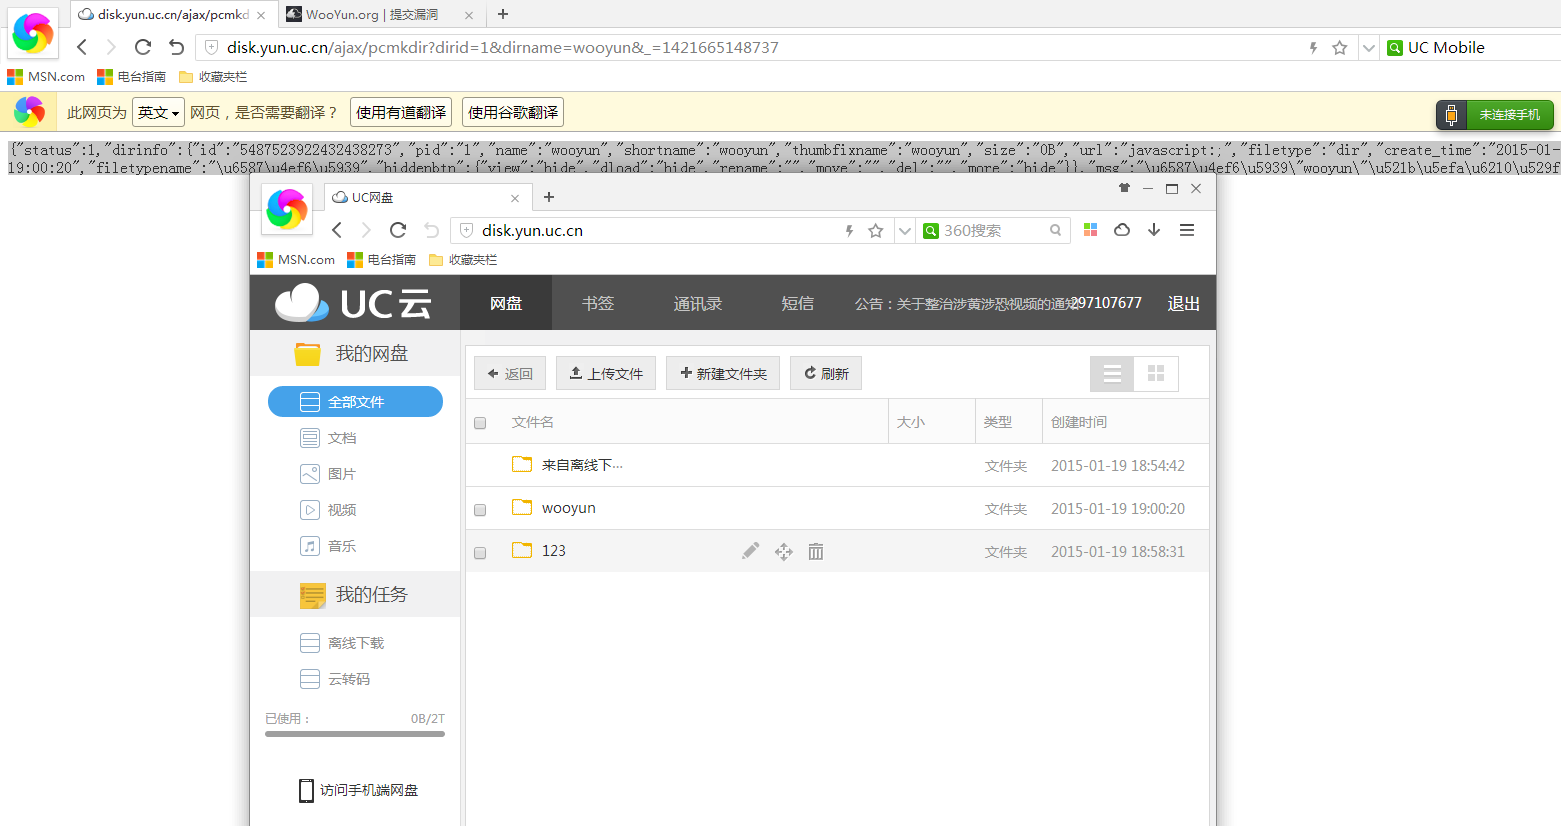Open colorful apps grid icon in inner toolbar

pos(1091,230)
